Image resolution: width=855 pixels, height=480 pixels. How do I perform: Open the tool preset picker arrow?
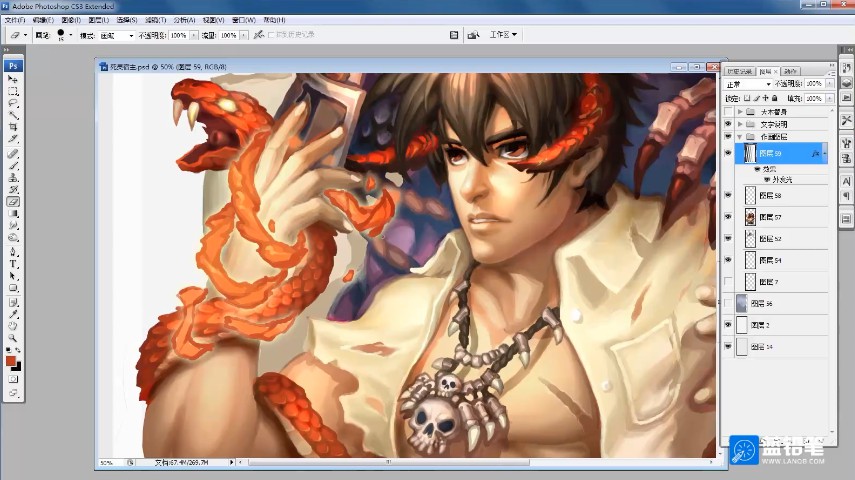tap(25, 35)
